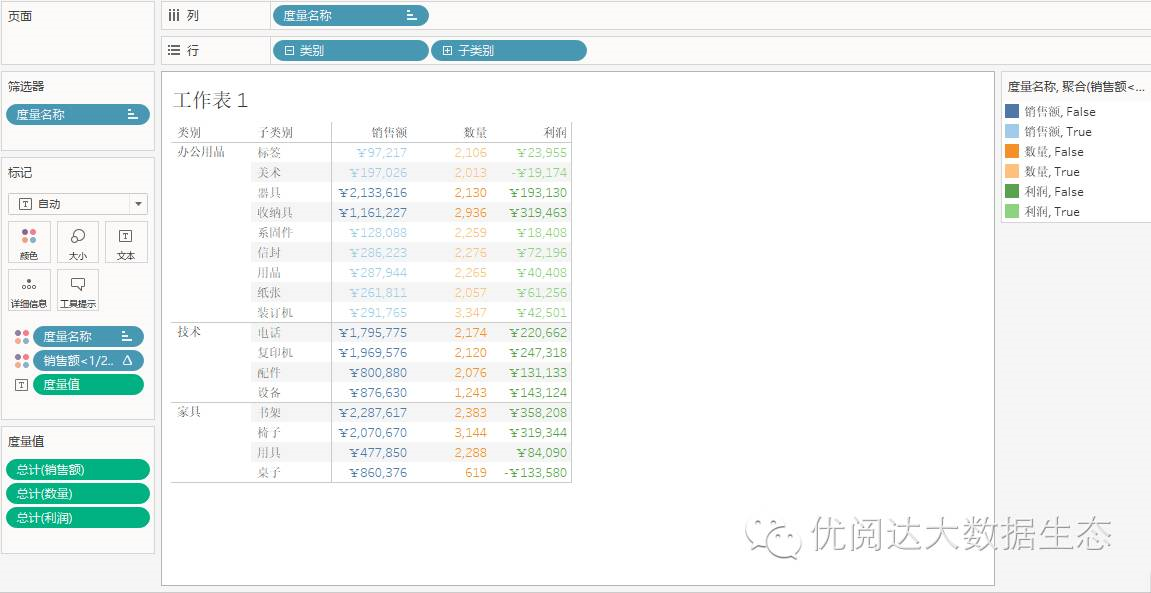
Task: Select the 复印机 subcategory label
Action: click(275, 352)
